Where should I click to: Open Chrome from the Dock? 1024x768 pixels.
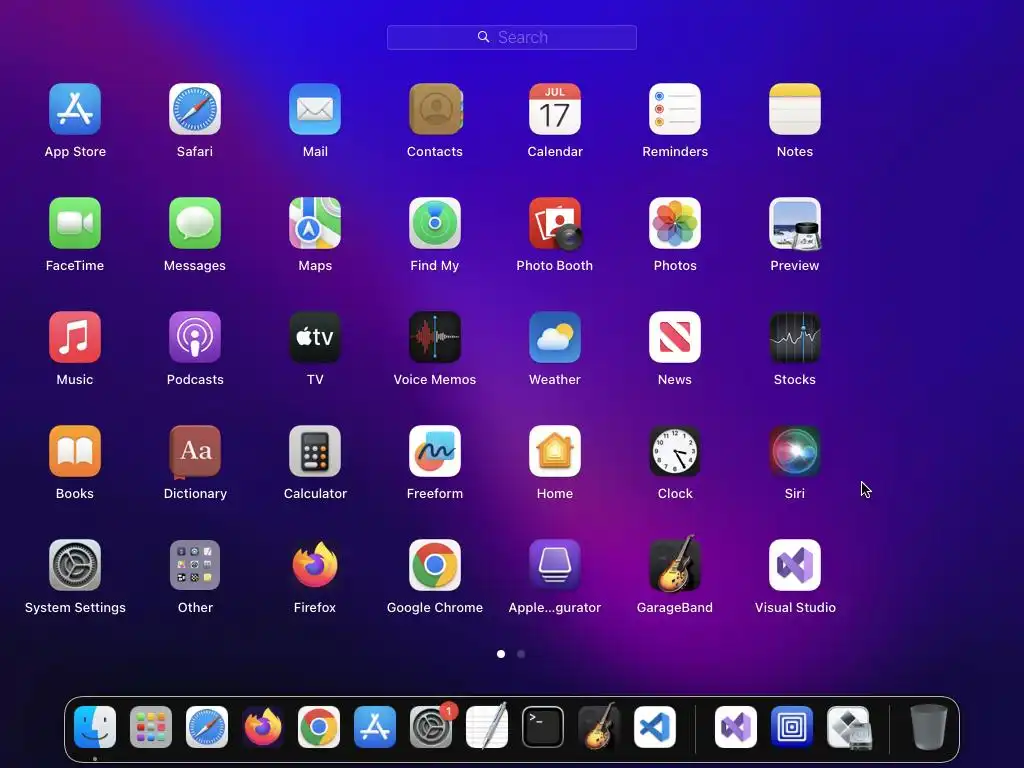click(x=319, y=727)
